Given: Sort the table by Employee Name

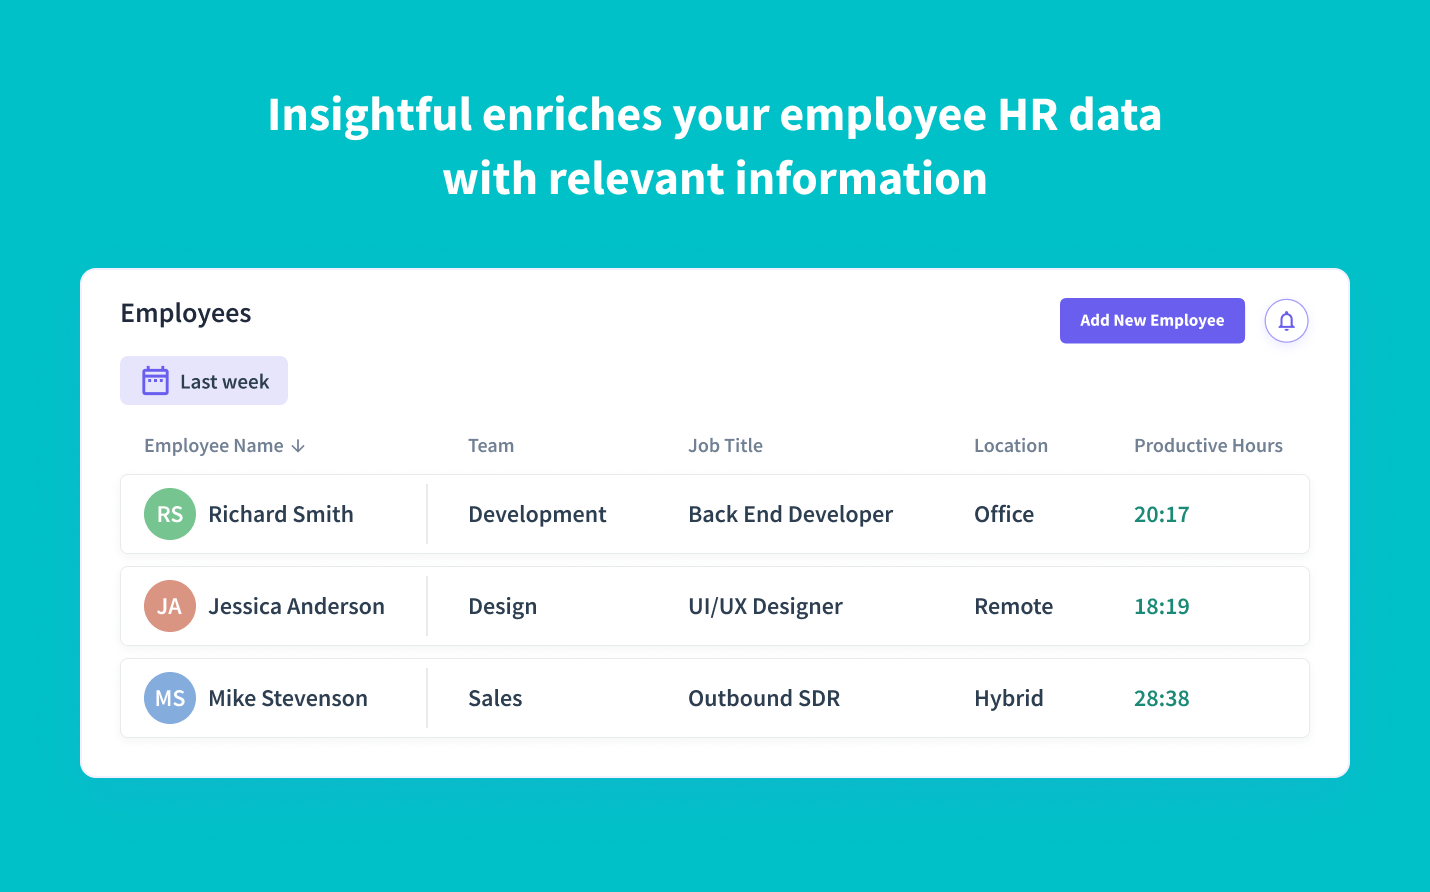Looking at the screenshot, I should point(215,445).
